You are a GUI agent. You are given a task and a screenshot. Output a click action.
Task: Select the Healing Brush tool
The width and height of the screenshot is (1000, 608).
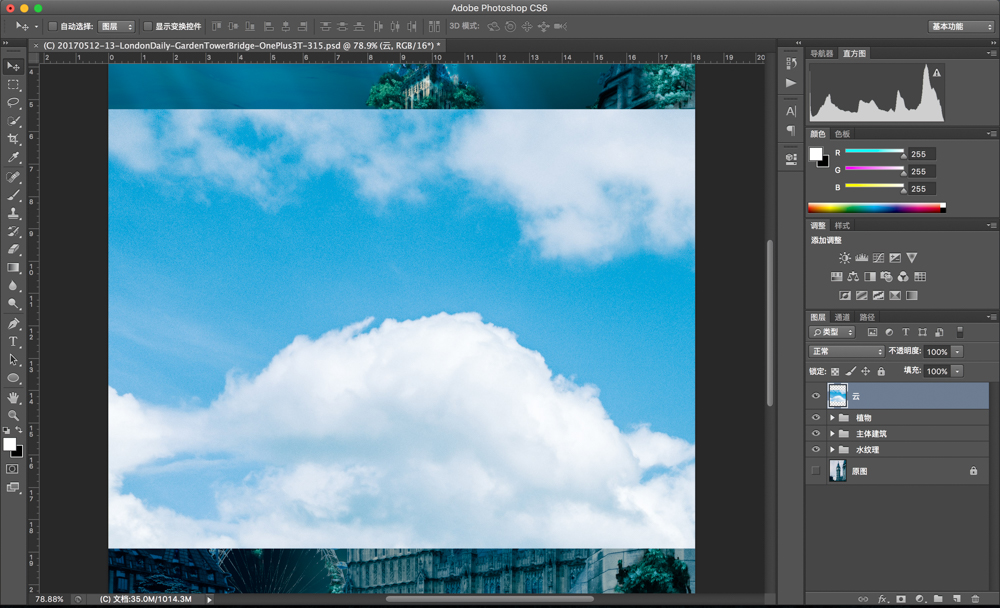tap(13, 177)
